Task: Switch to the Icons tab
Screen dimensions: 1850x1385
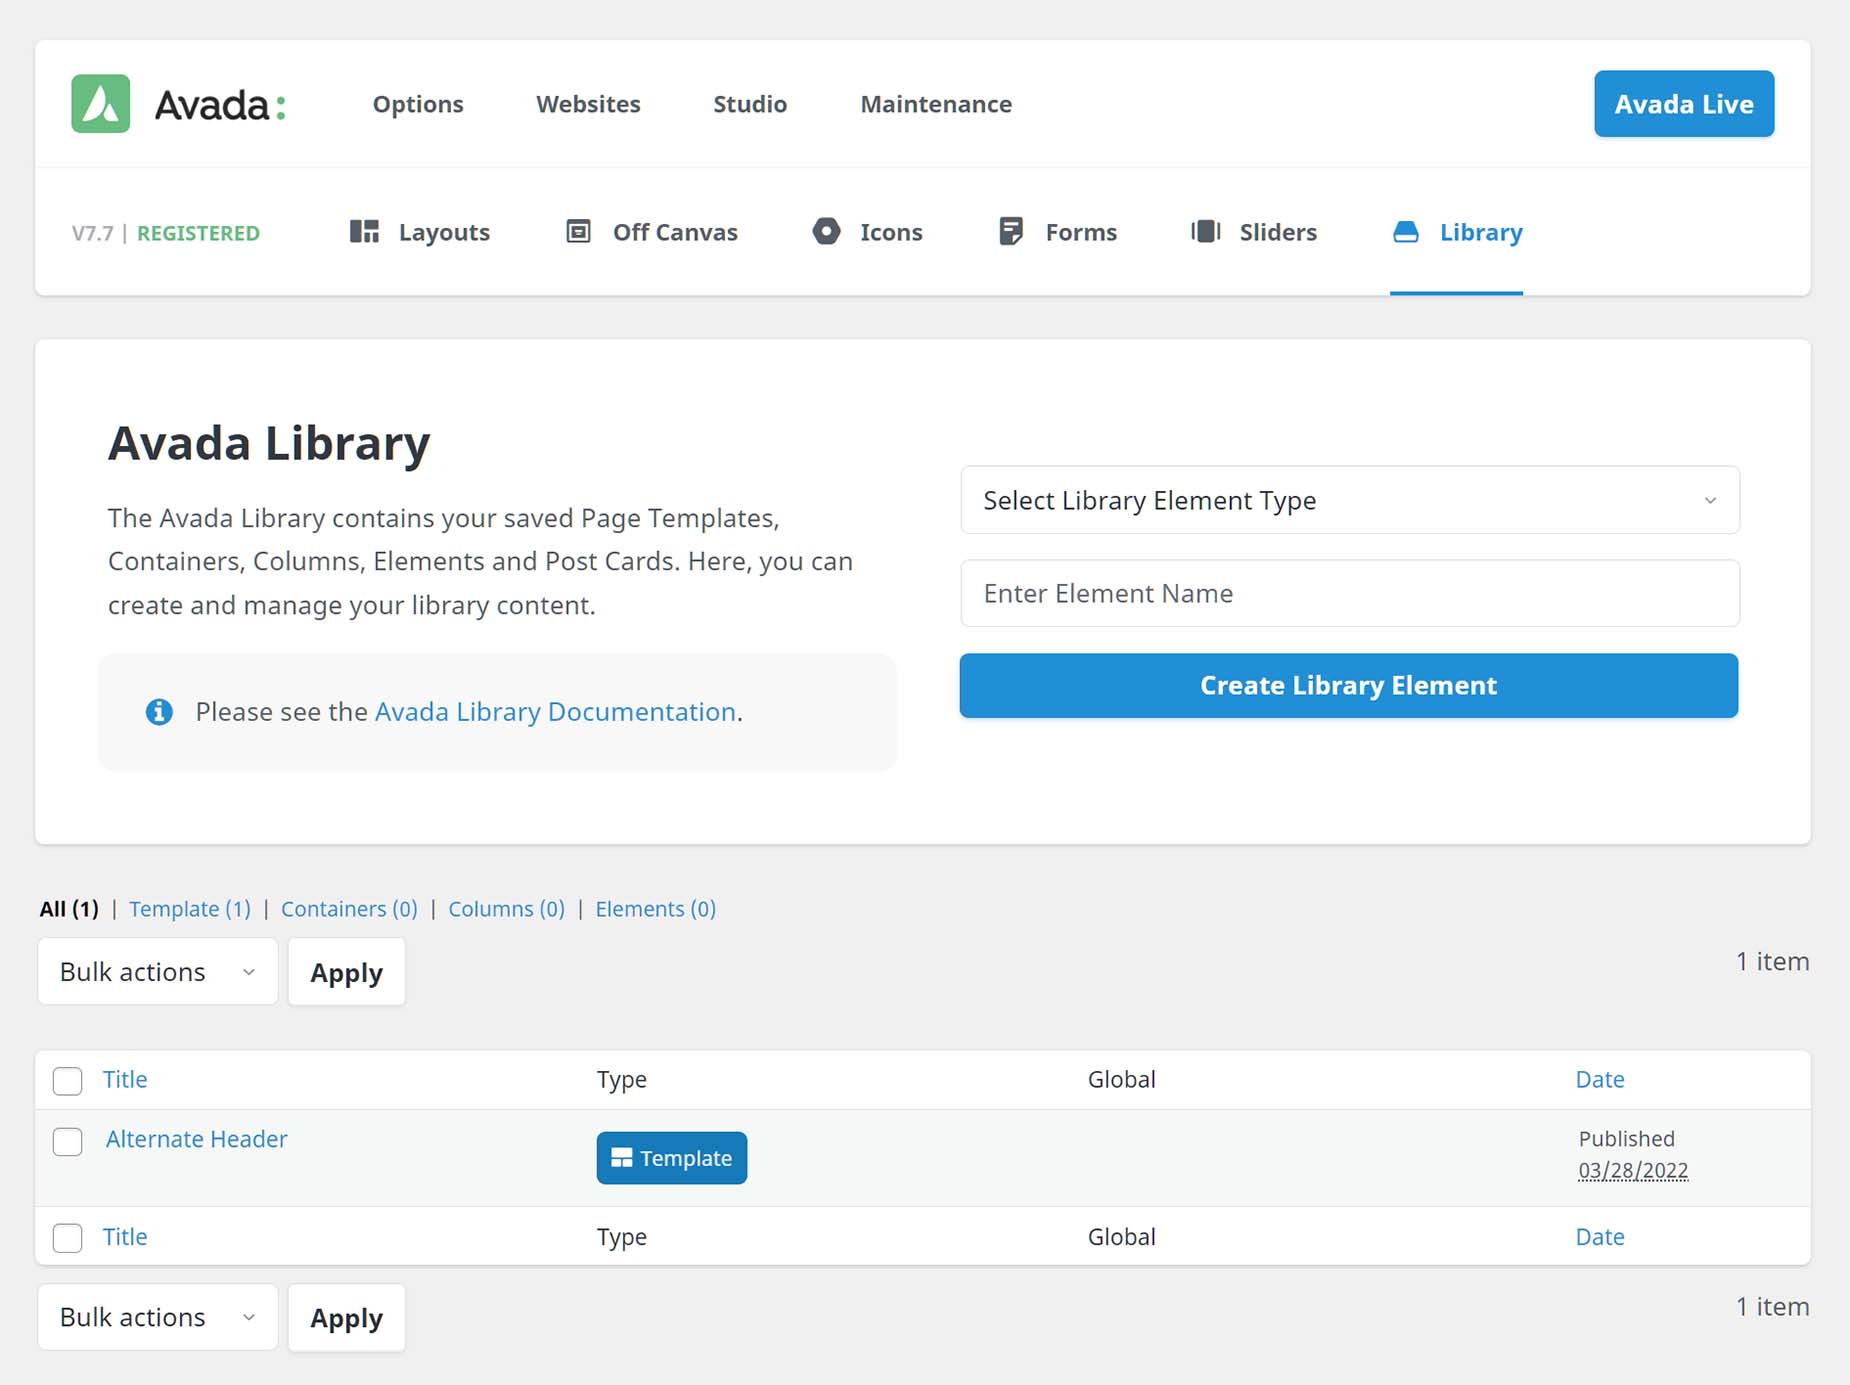Action: 867,232
